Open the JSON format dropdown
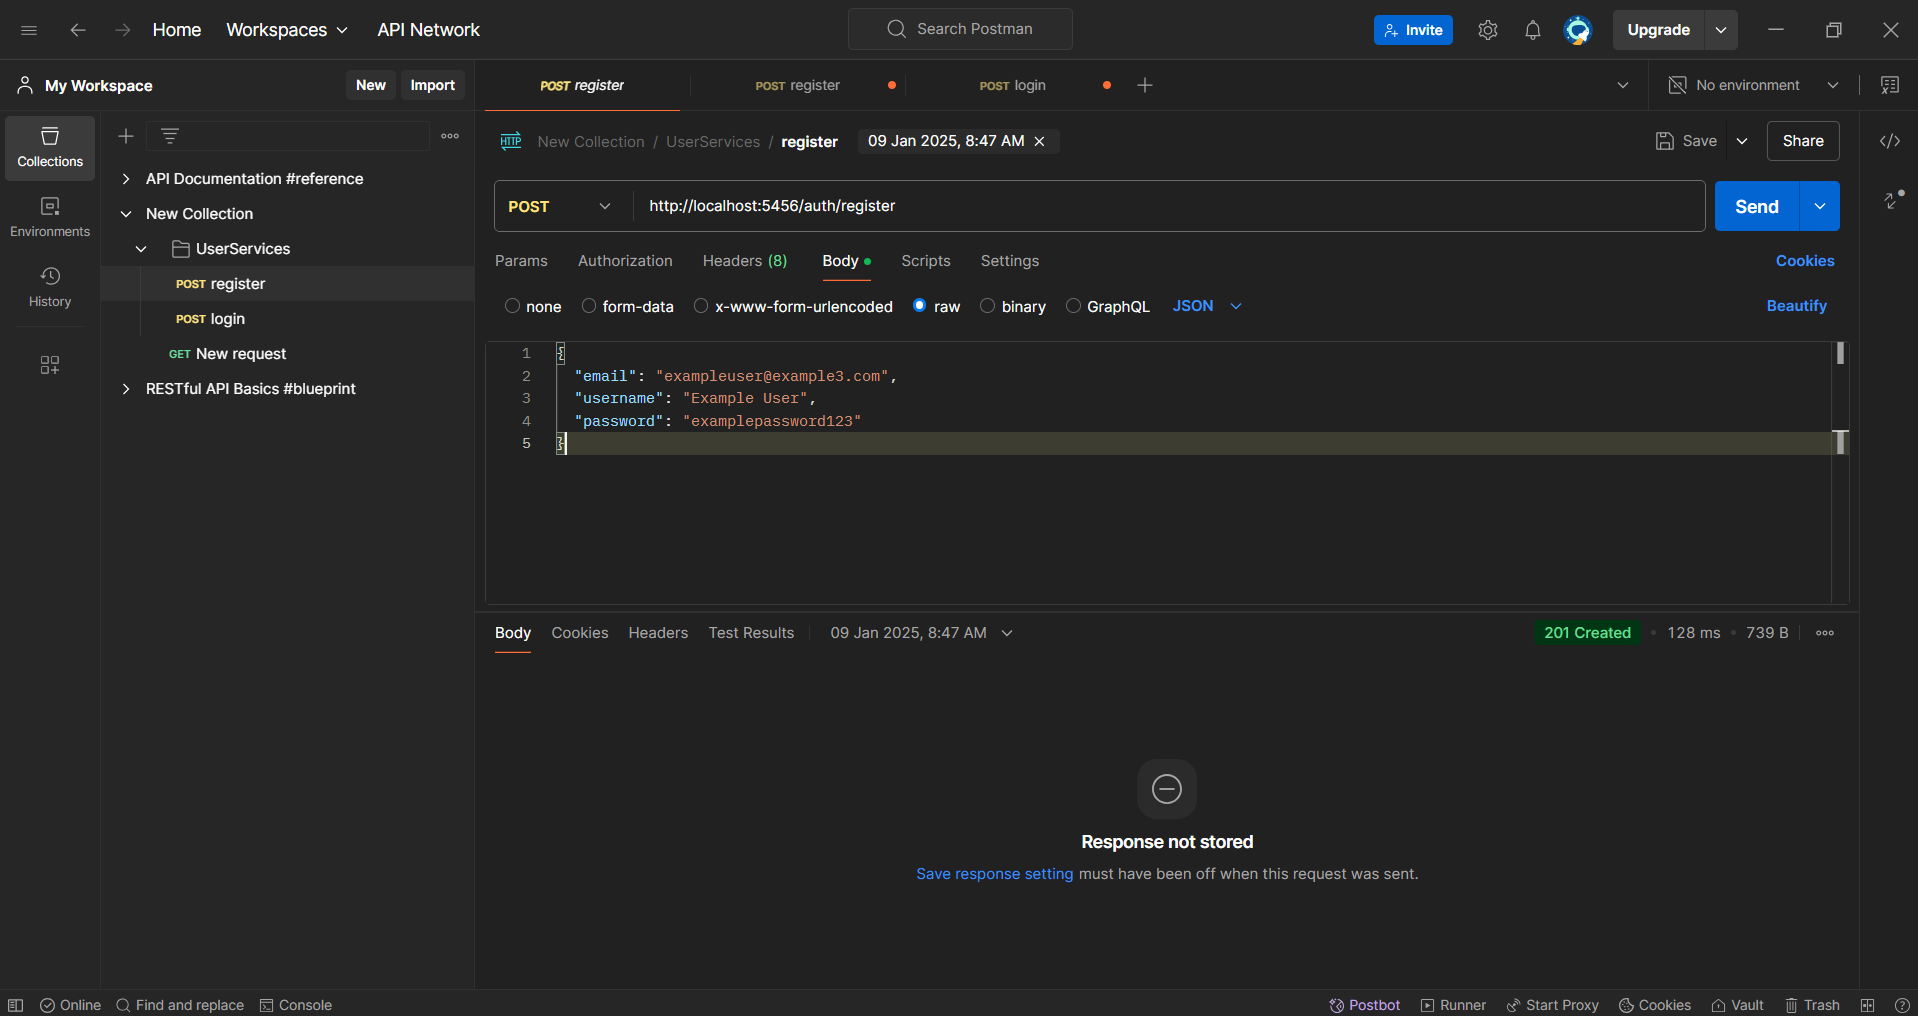Screen dimensions: 1918x1016 click(x=1207, y=306)
